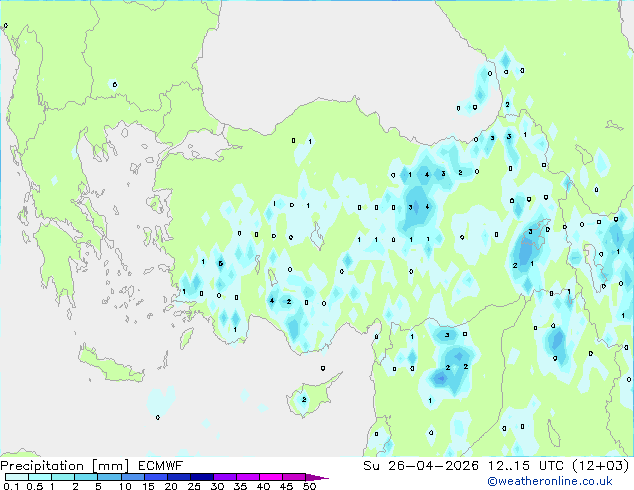Click the 2–5 mm legend color swatch
The width and height of the screenshot is (634, 490).
pyautogui.click(x=86, y=477)
